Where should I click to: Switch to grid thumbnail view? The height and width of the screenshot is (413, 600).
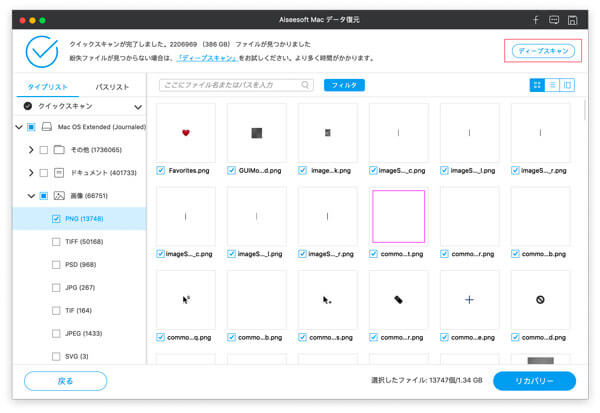pyautogui.click(x=537, y=86)
